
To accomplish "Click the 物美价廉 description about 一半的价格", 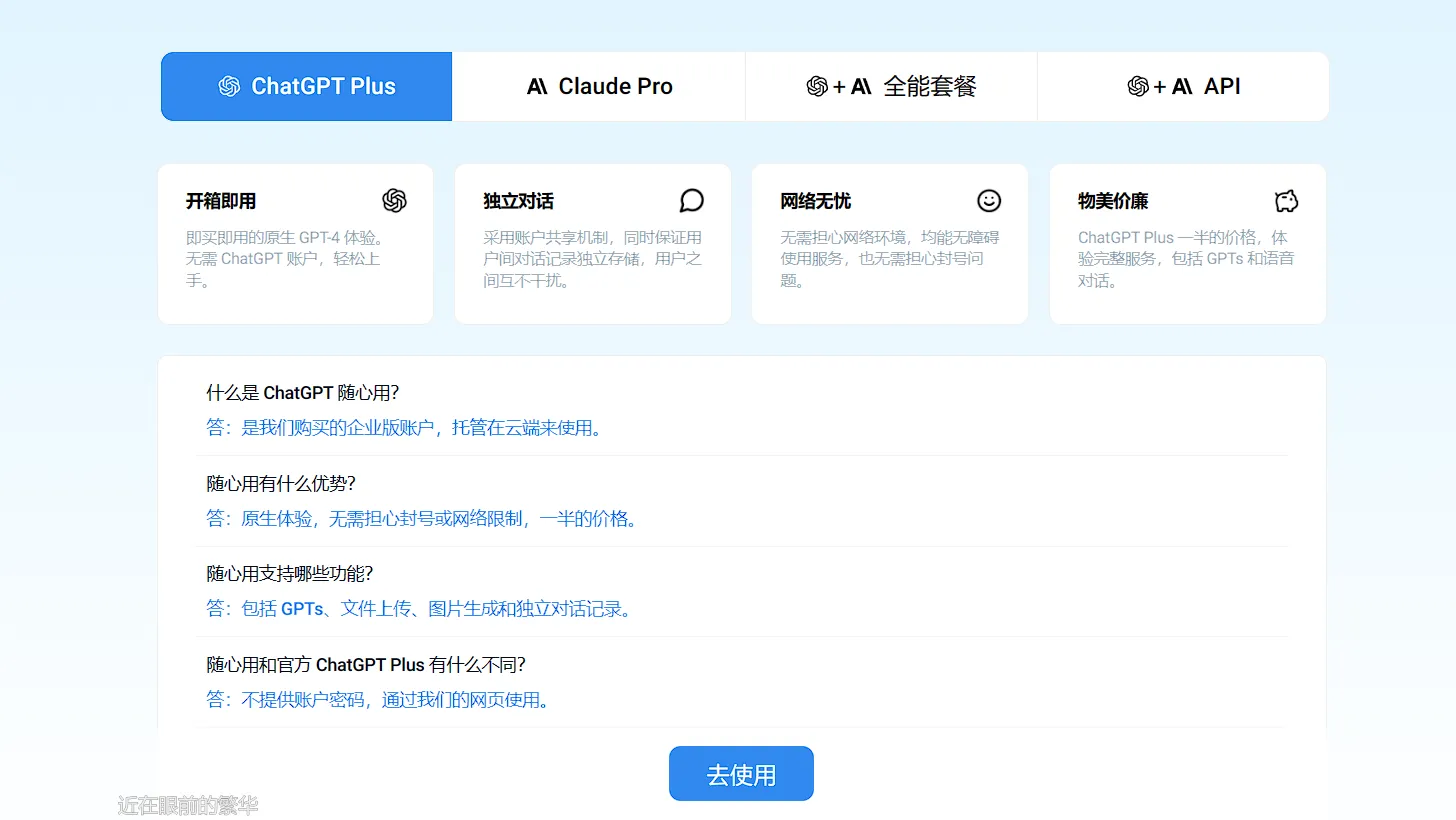I will coord(1186,259).
